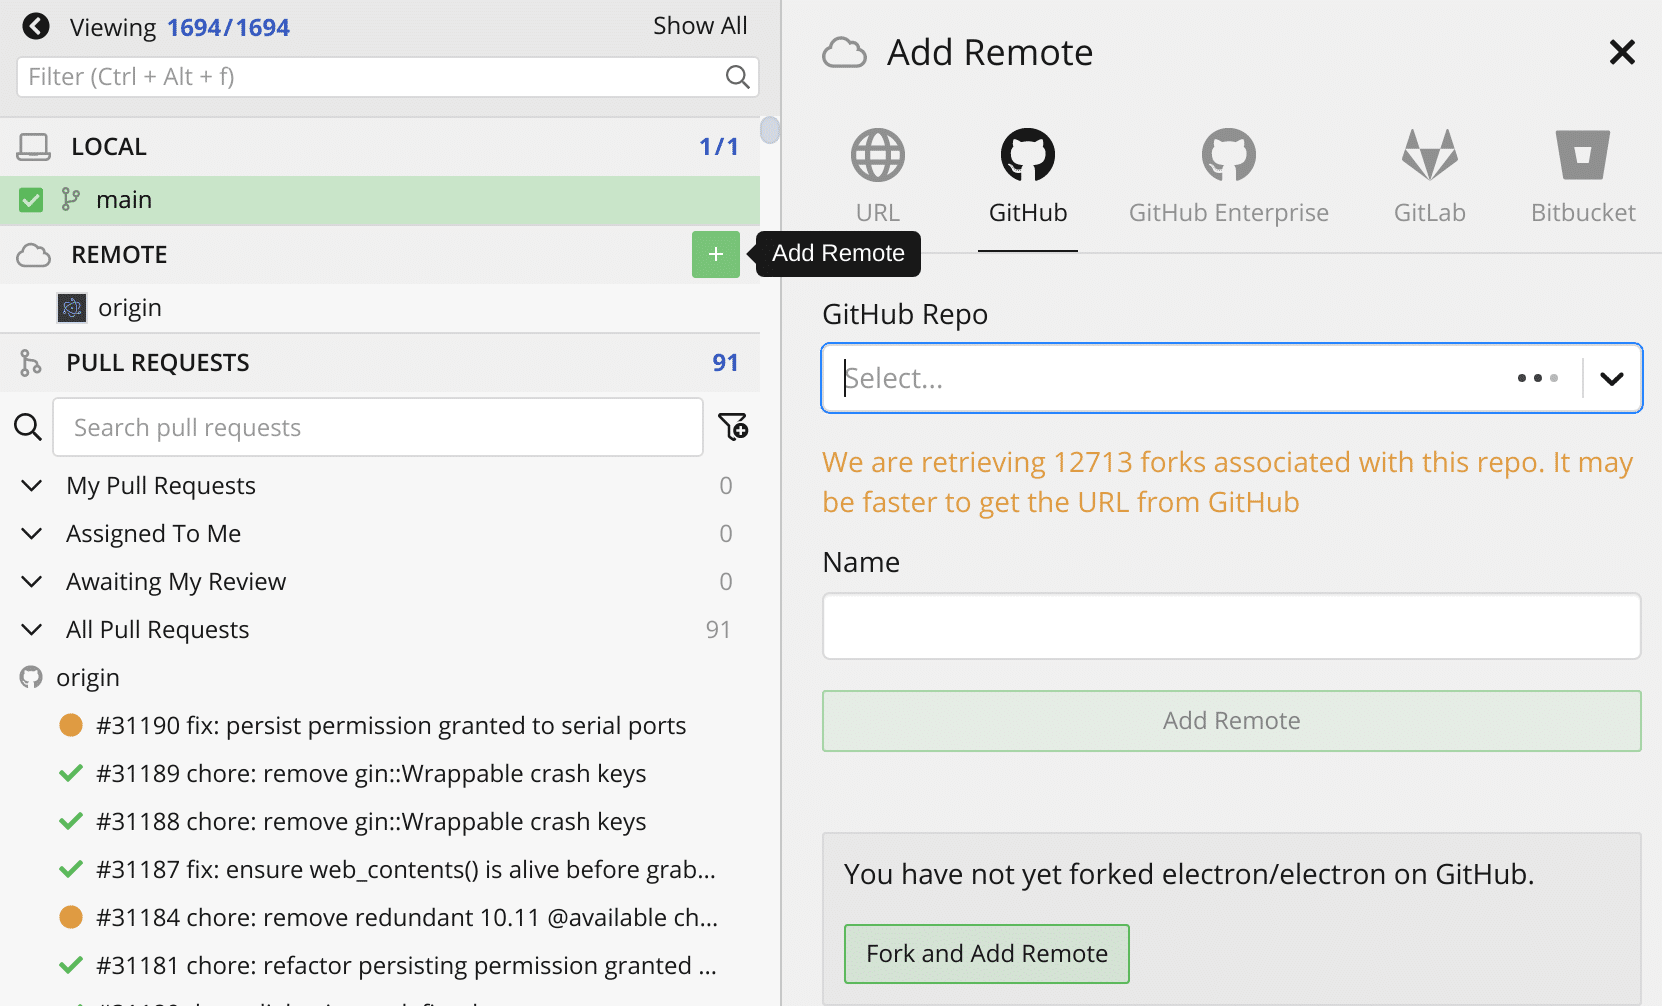This screenshot has width=1662, height=1006.
Task: Open PR #31187 ensure web_contents() is alive
Action: point(406,869)
